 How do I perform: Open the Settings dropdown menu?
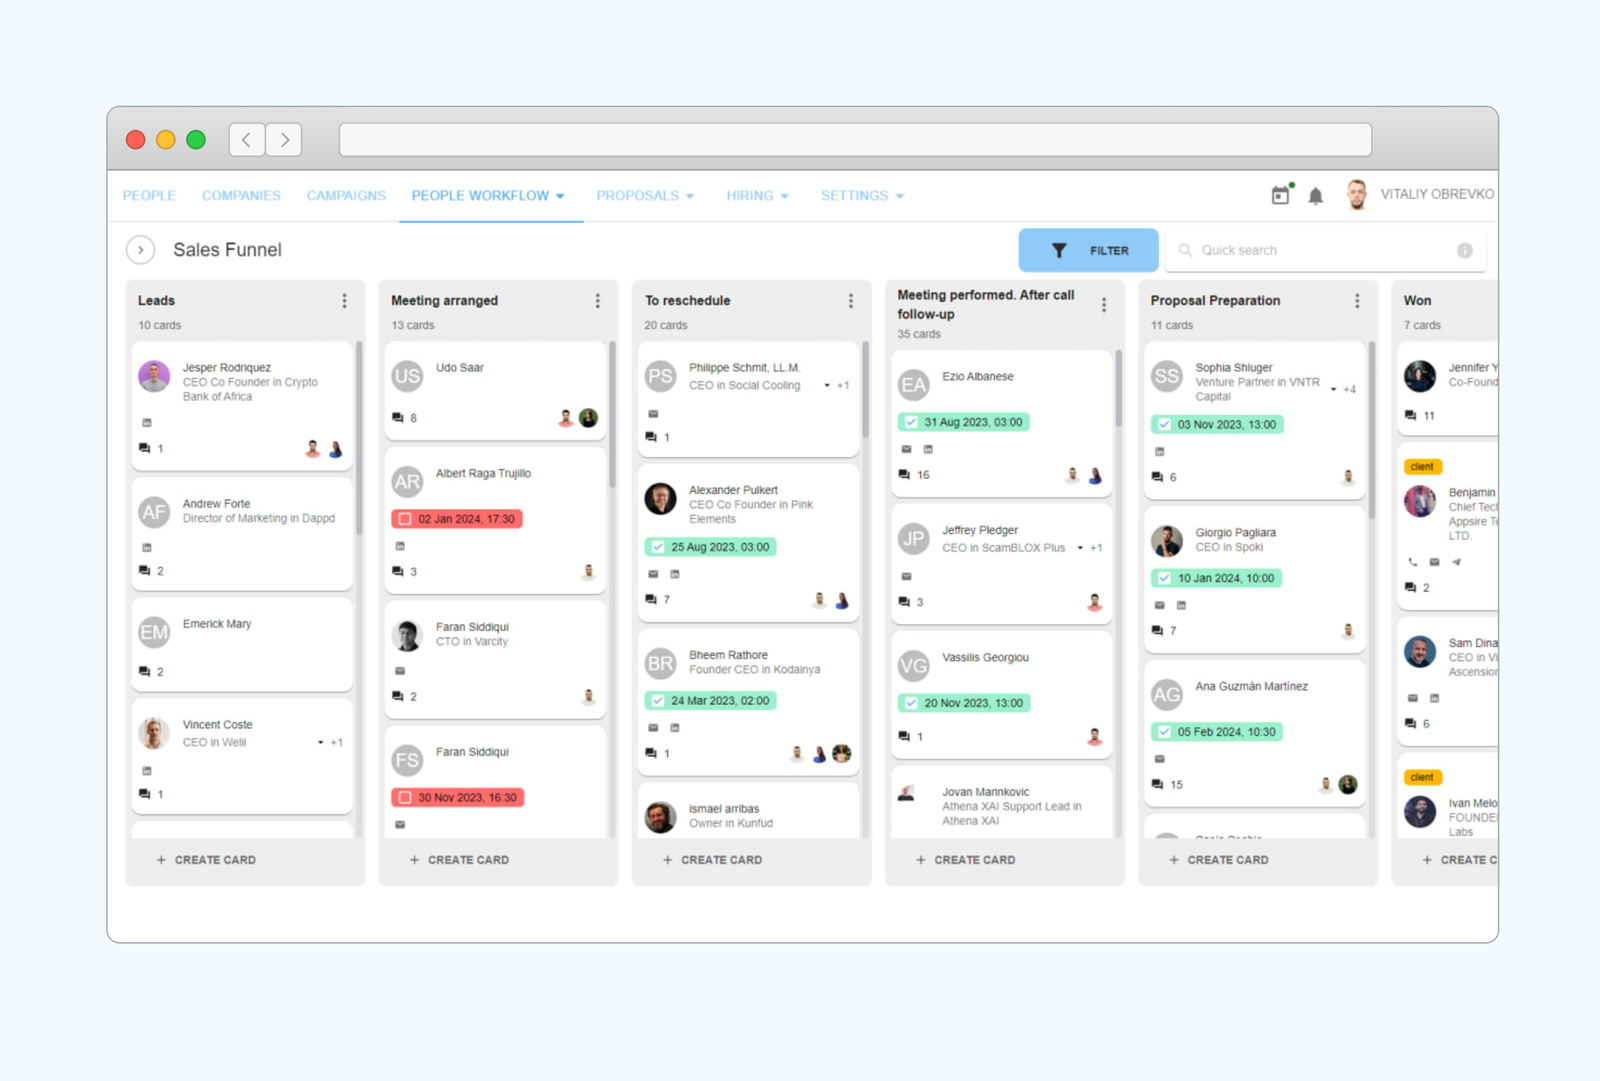click(862, 196)
